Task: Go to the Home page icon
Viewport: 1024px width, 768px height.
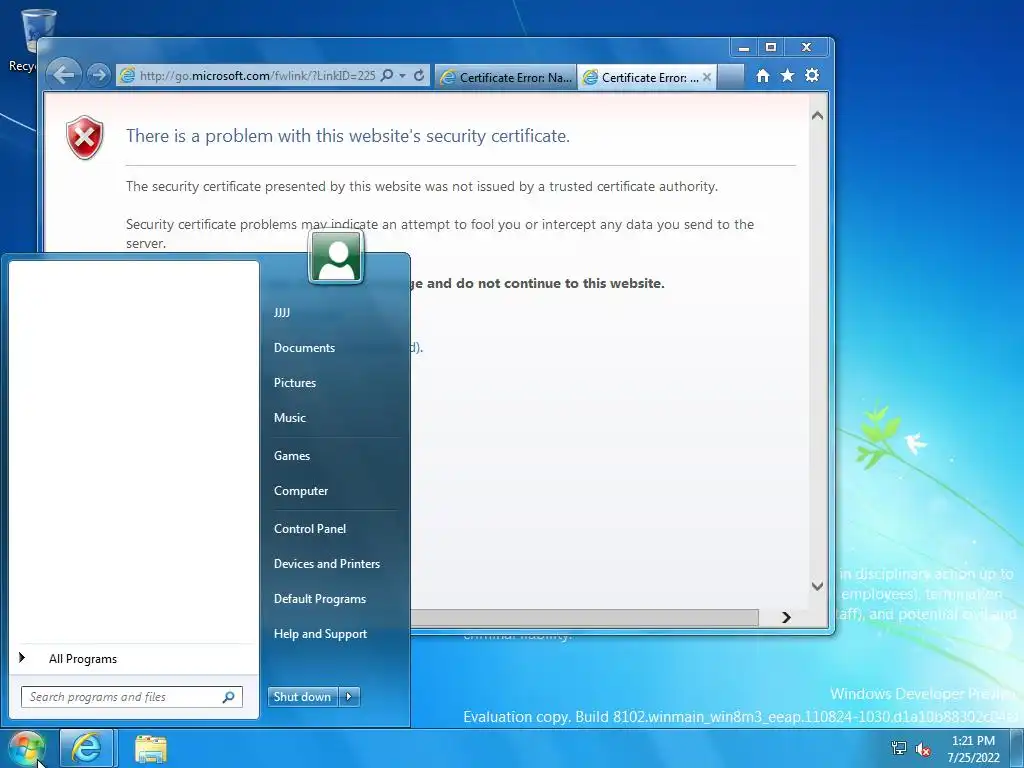Action: 762,76
